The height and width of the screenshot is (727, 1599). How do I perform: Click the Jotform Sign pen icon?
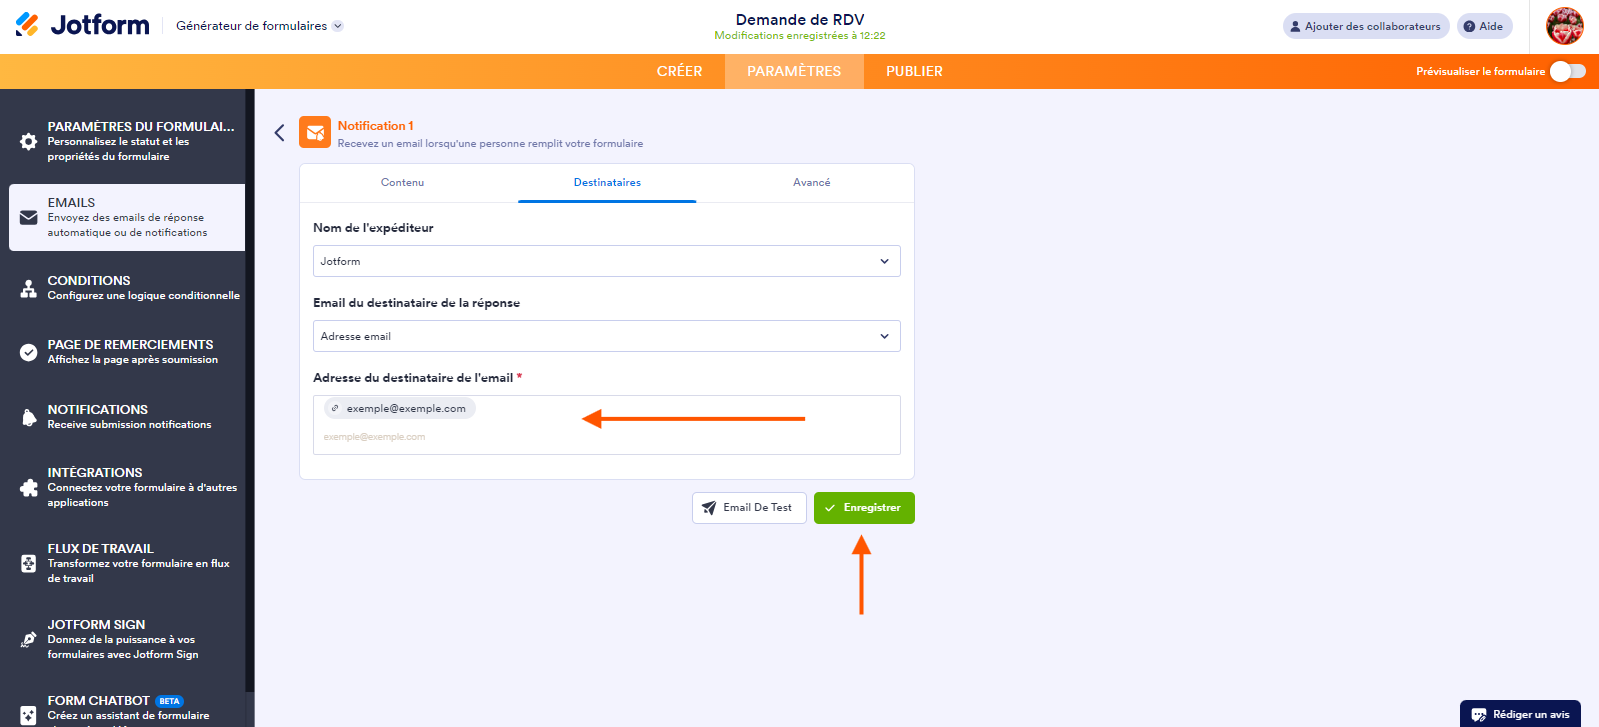pyautogui.click(x=28, y=638)
